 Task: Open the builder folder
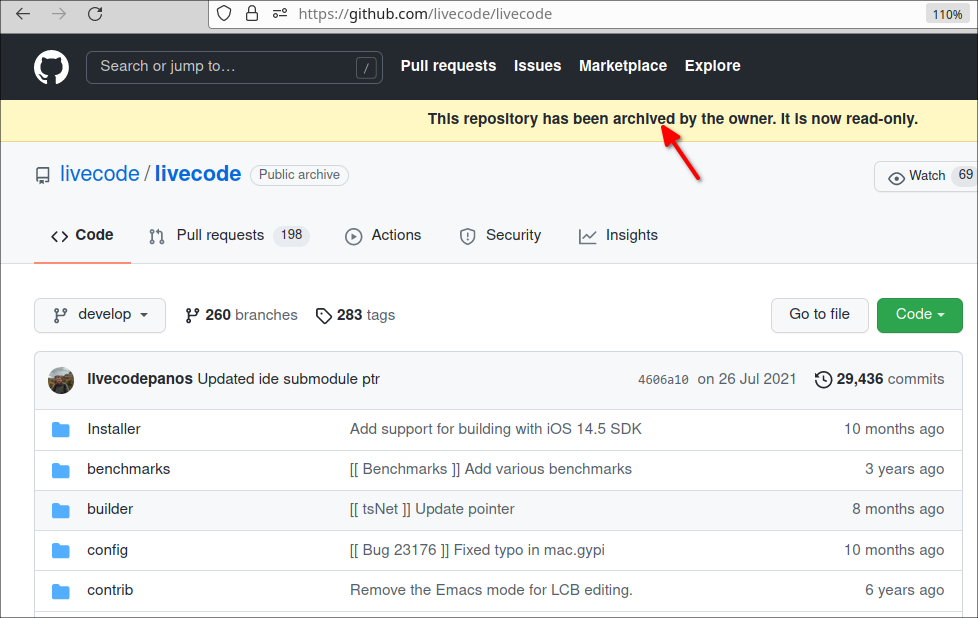point(110,509)
